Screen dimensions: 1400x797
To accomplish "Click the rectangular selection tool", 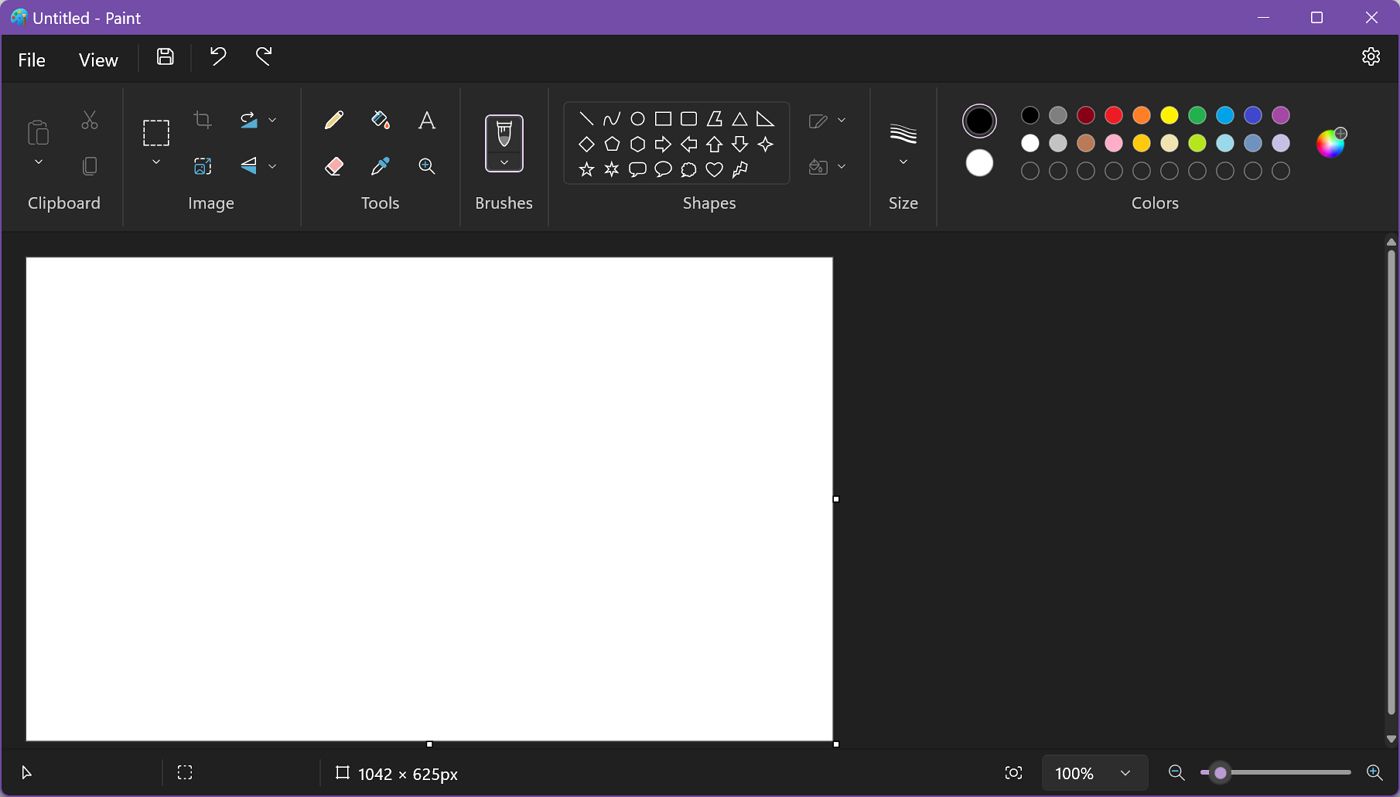I will [x=156, y=133].
